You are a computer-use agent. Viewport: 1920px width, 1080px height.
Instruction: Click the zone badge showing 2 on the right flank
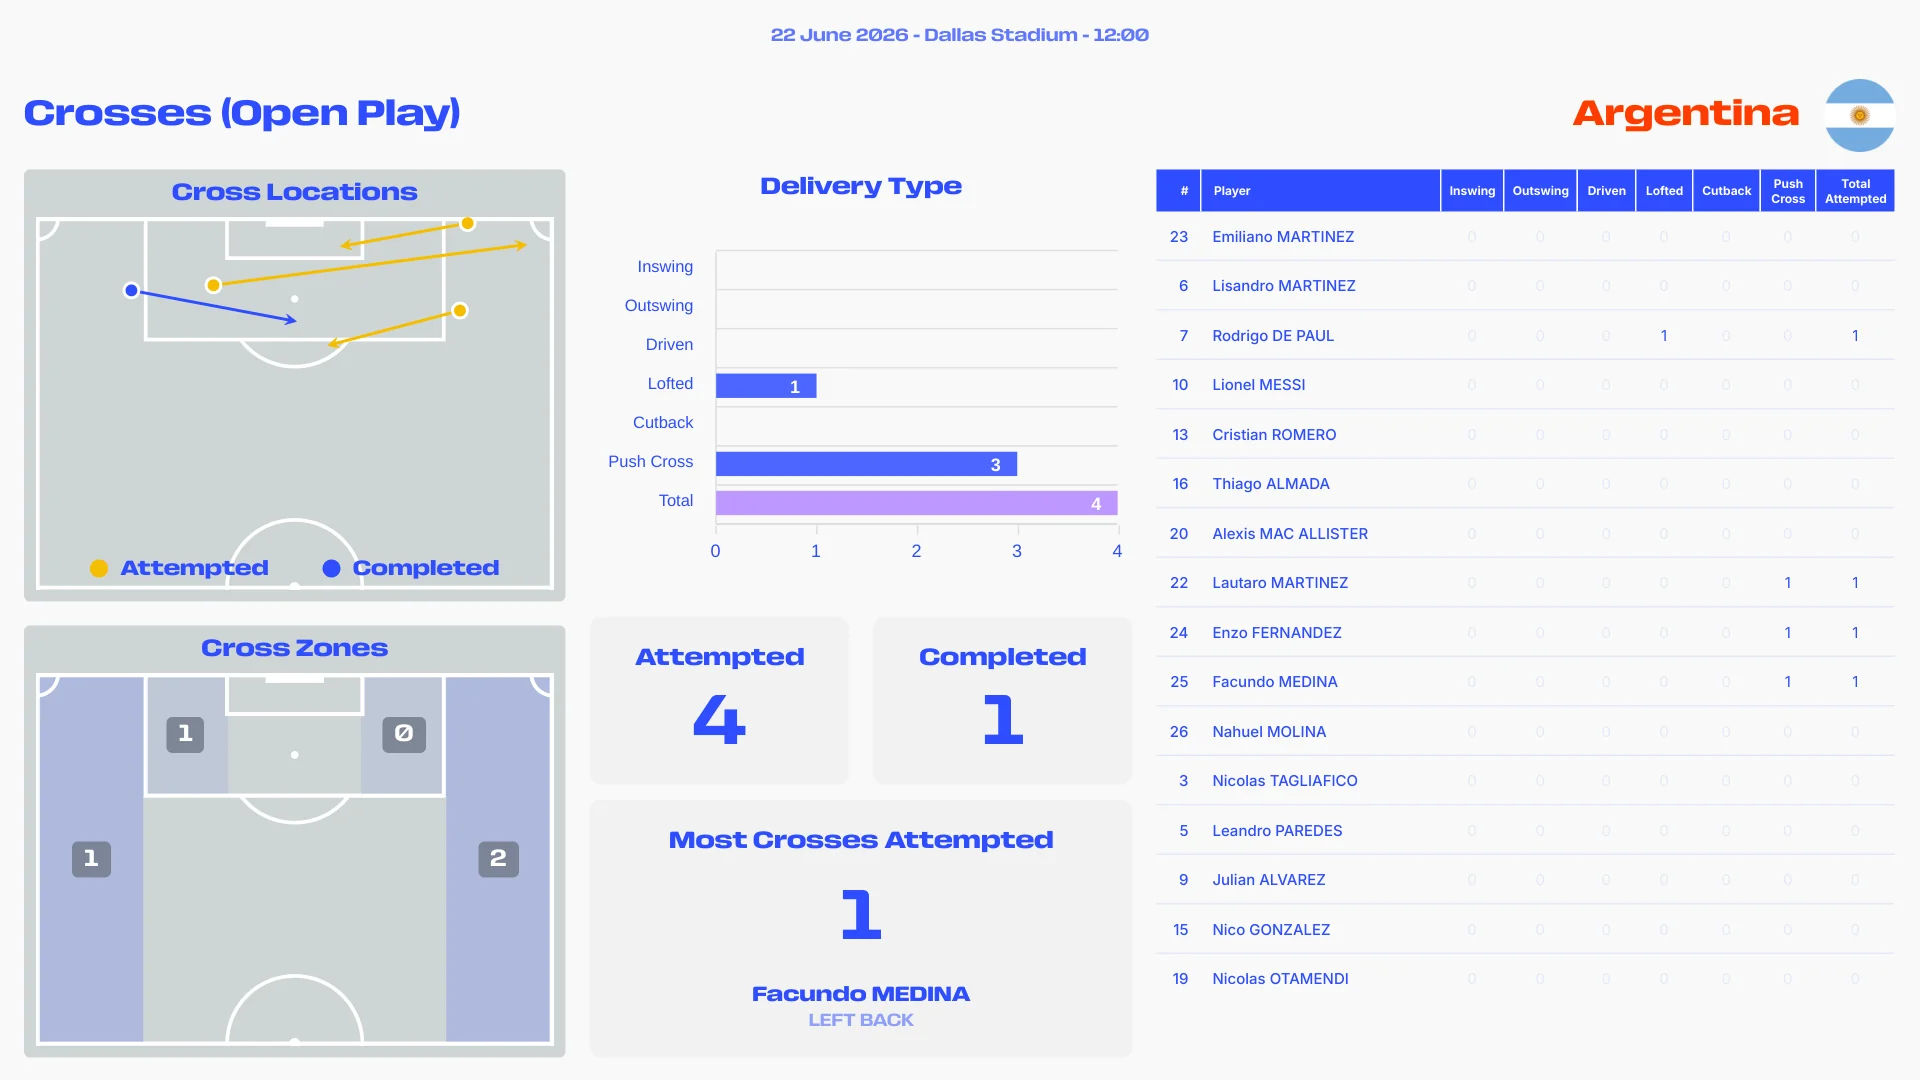pyautogui.click(x=498, y=858)
